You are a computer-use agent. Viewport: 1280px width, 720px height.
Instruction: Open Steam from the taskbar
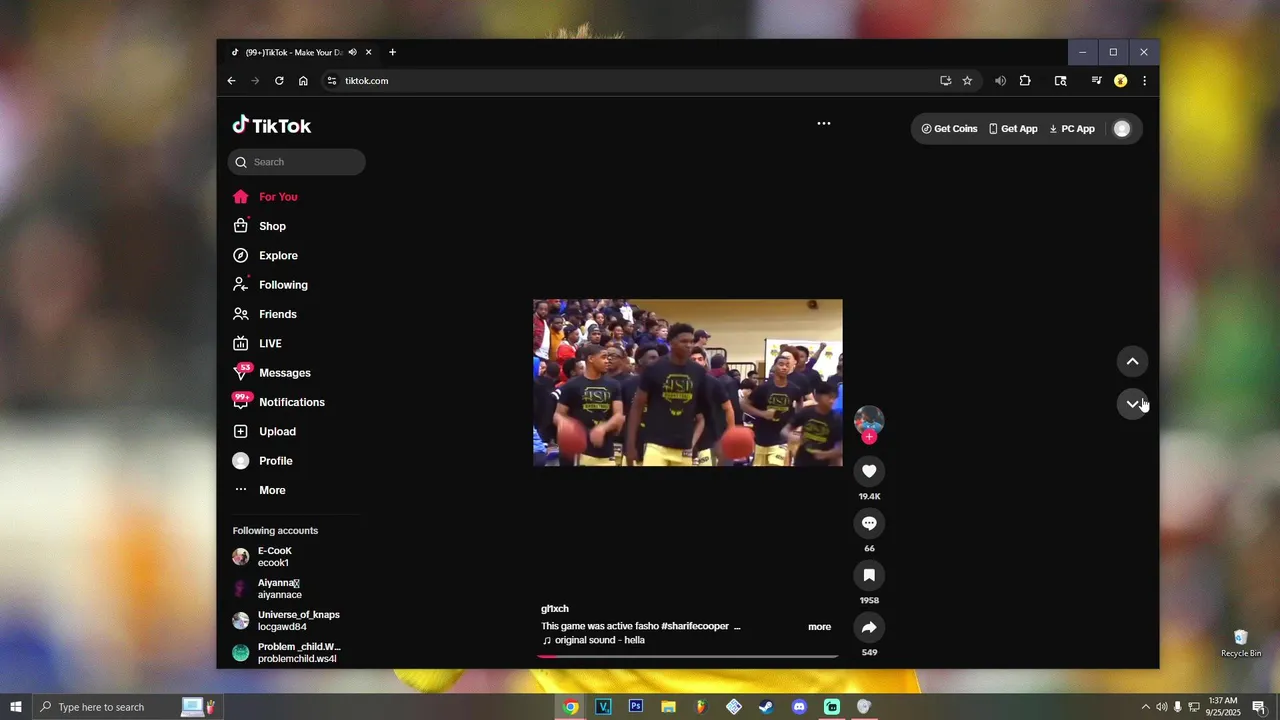(766, 707)
